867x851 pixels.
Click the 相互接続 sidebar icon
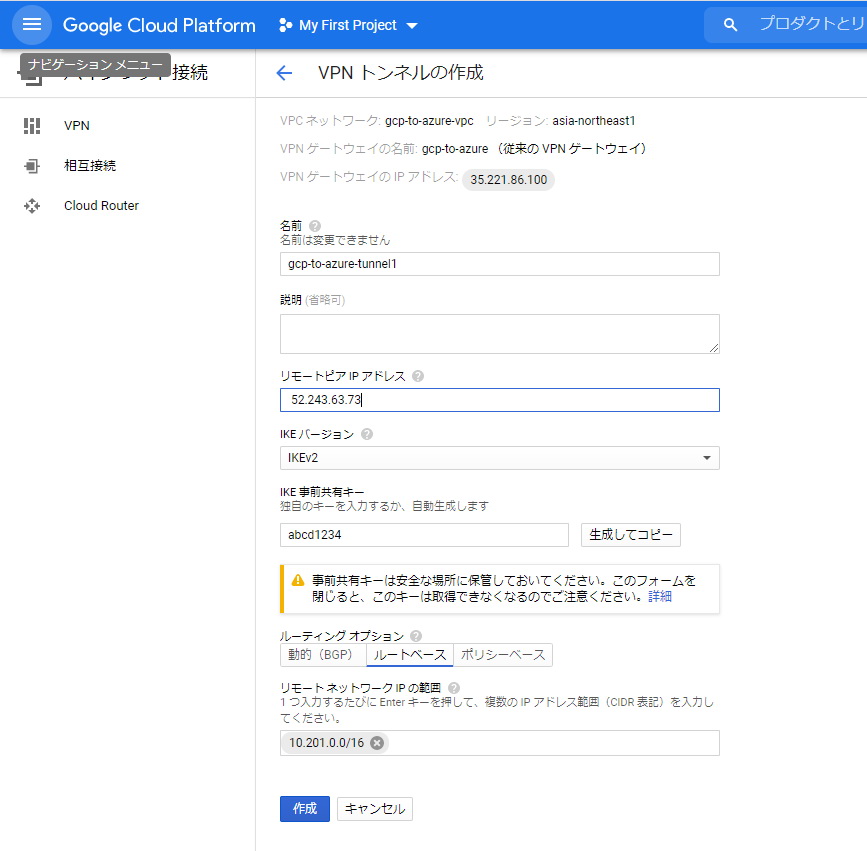click(32, 166)
